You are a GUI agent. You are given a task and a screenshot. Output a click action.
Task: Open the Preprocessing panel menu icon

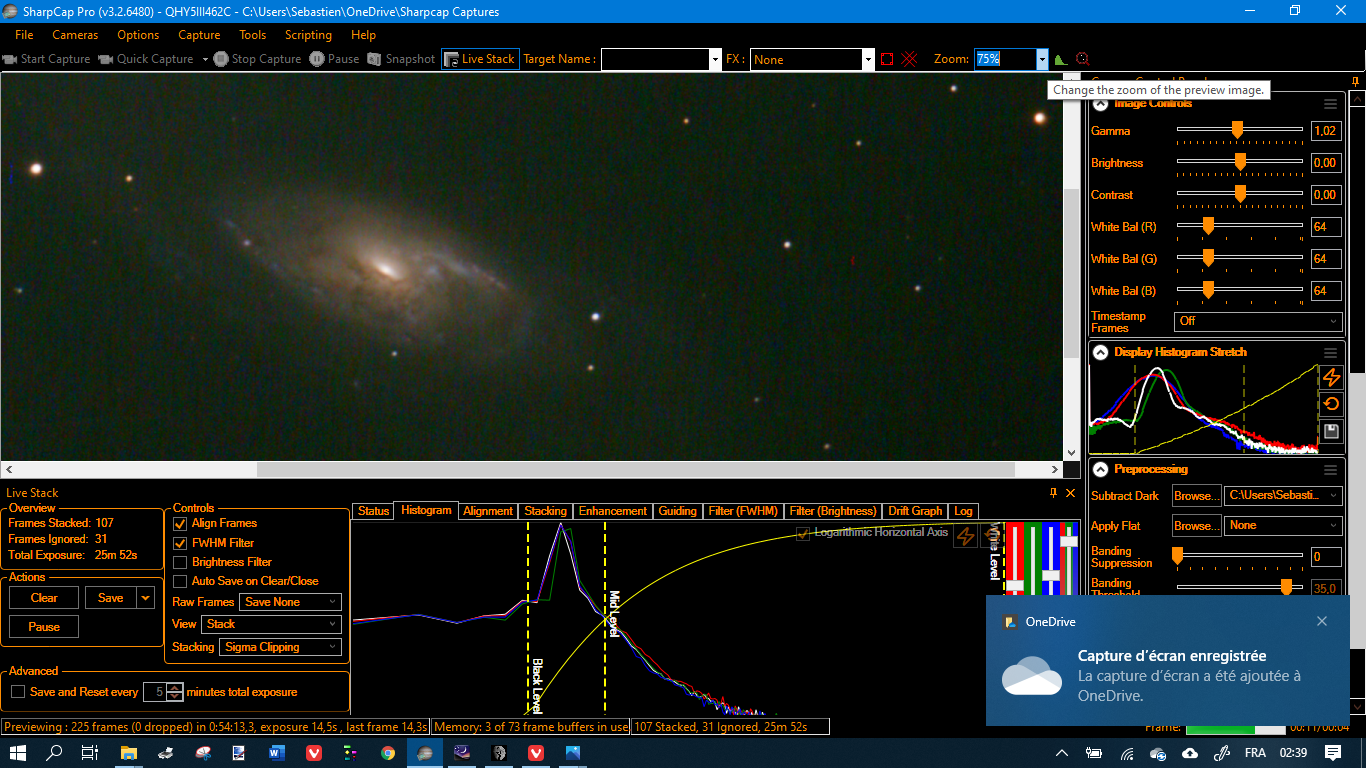[1330, 469]
